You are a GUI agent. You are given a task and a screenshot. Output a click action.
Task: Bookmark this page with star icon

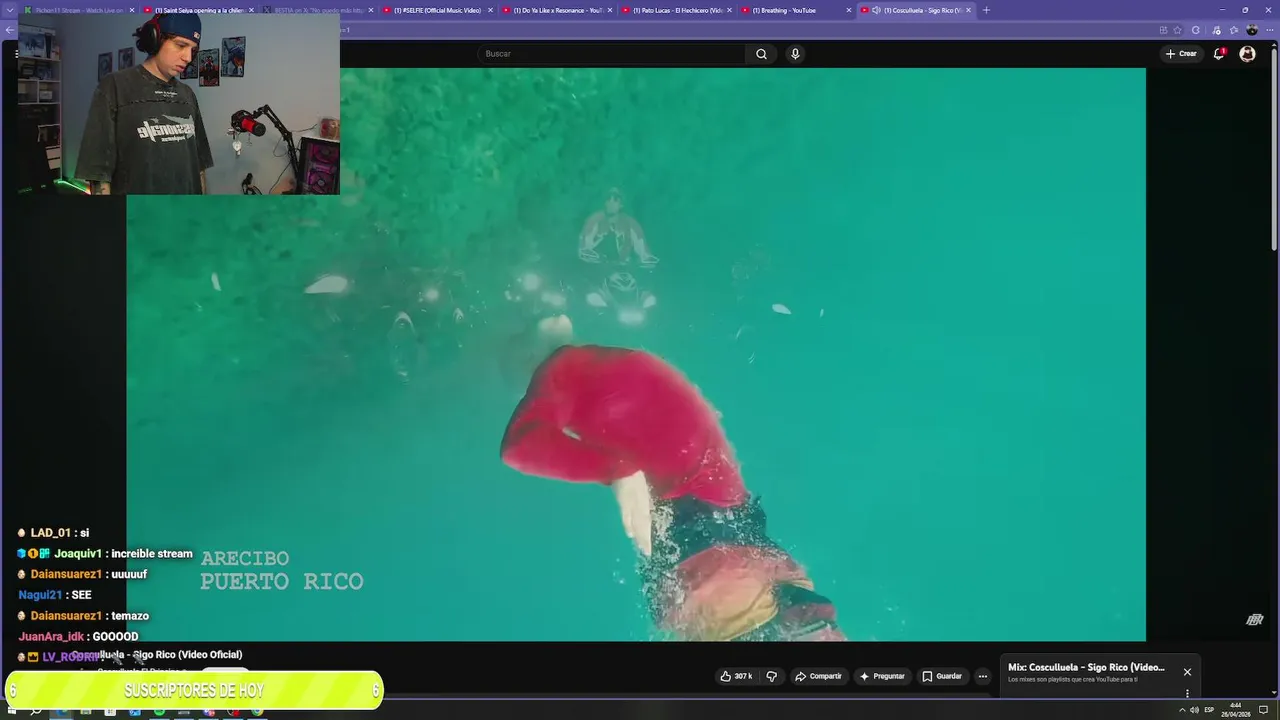pyautogui.click(x=1177, y=30)
